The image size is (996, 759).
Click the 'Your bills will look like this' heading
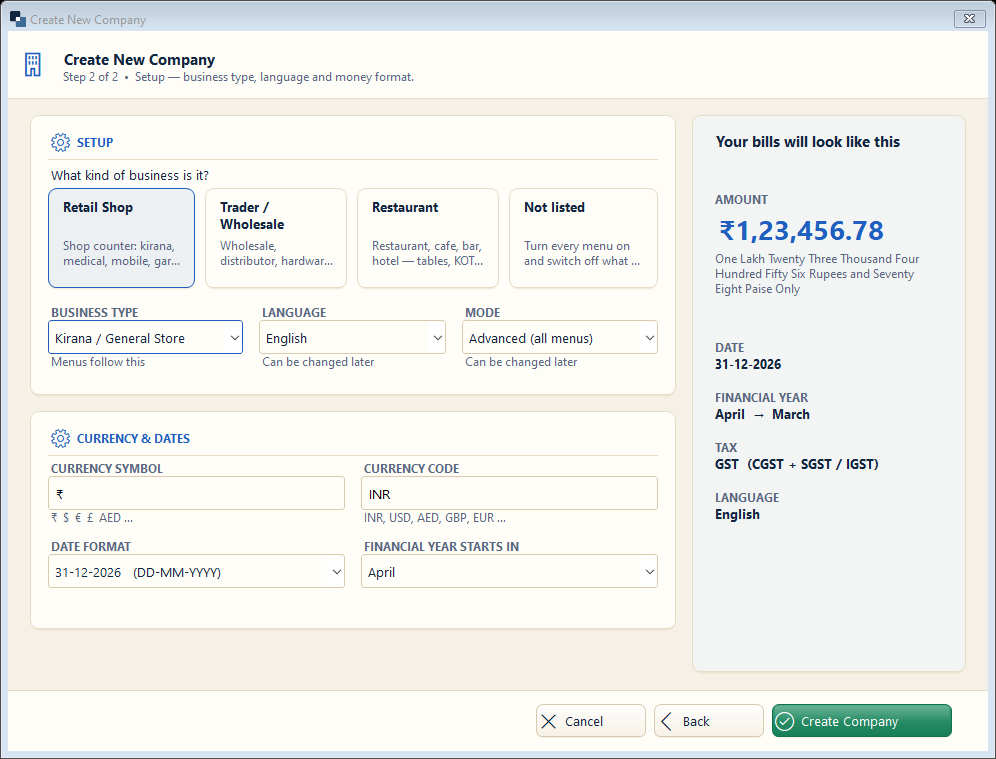click(807, 142)
